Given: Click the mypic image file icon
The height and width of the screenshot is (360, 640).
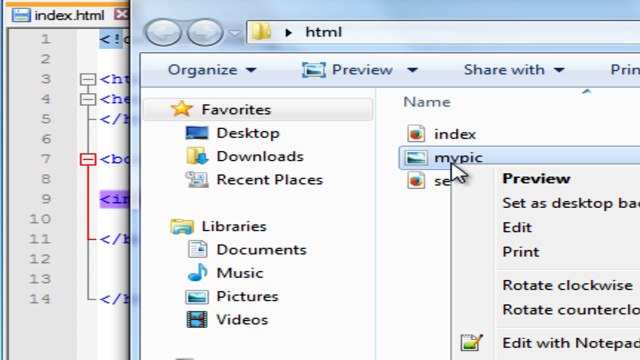Looking at the screenshot, I should 416,158.
